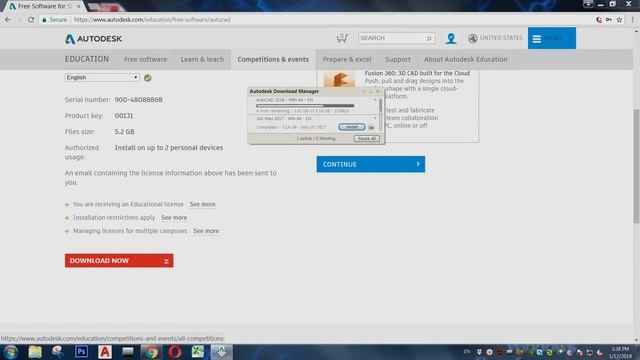Select the serial number 900-48088868

[x=138, y=100]
